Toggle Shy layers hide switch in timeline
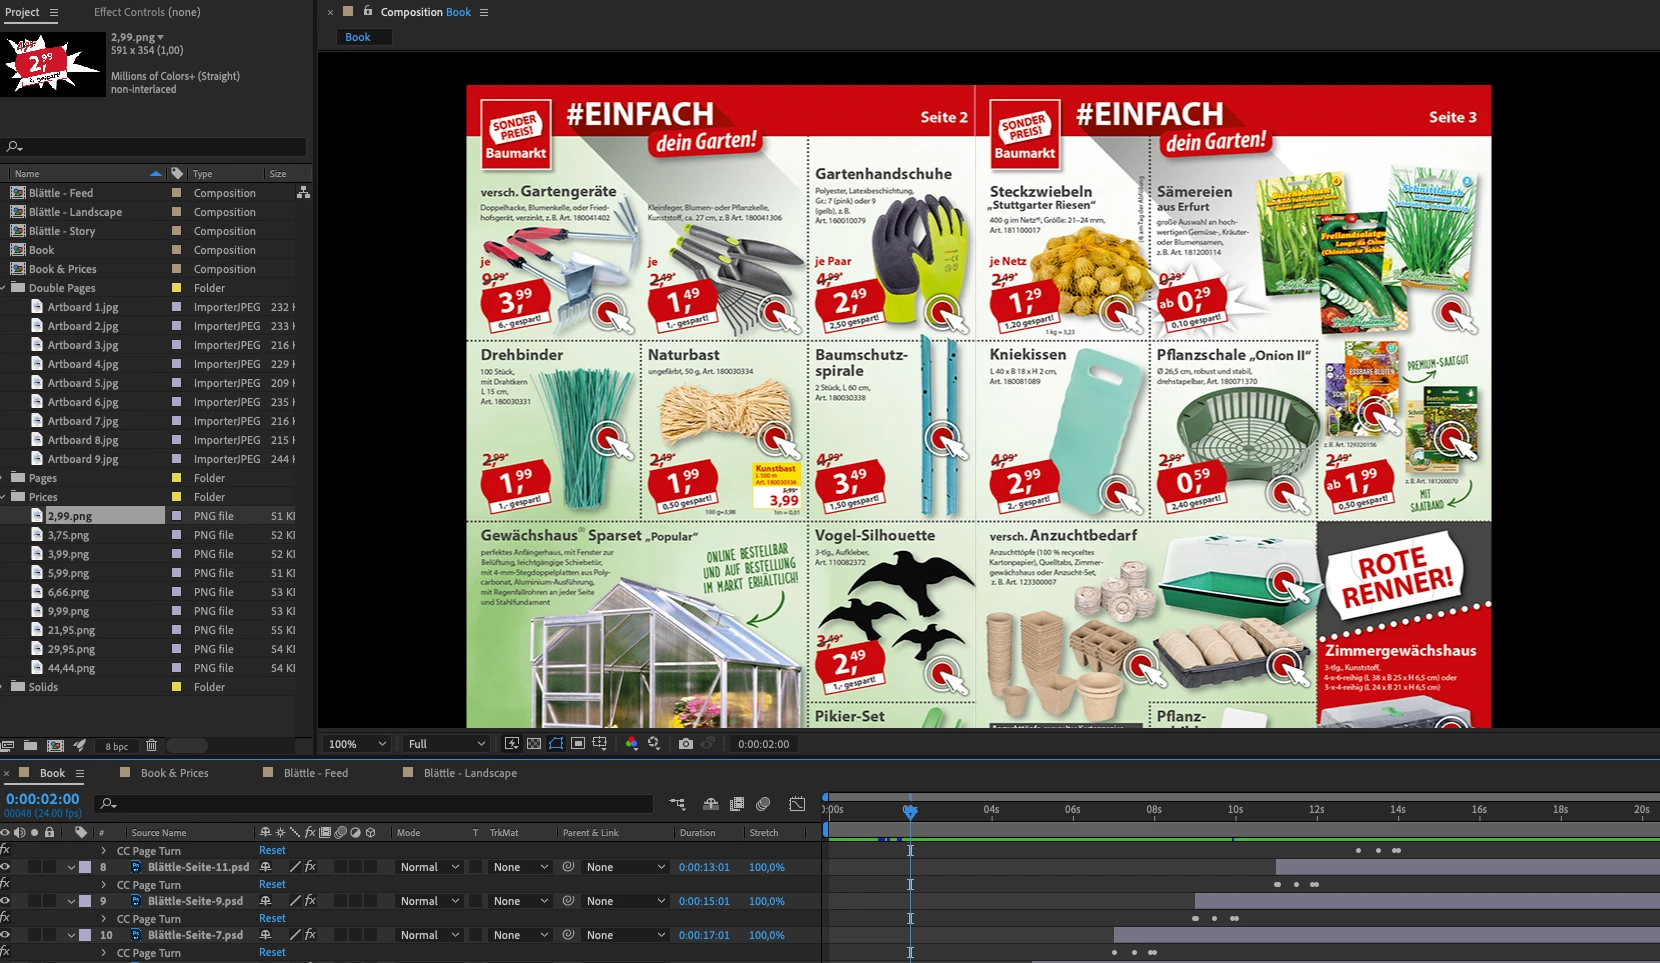 [x=711, y=804]
